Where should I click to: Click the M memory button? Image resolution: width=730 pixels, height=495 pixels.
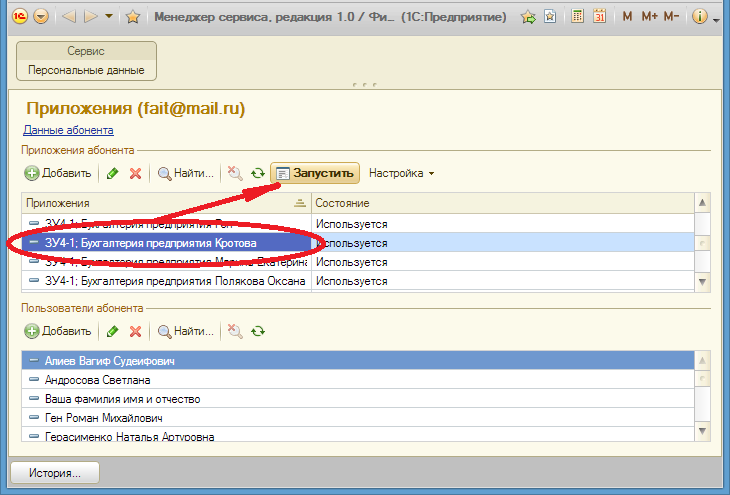[x=627, y=16]
